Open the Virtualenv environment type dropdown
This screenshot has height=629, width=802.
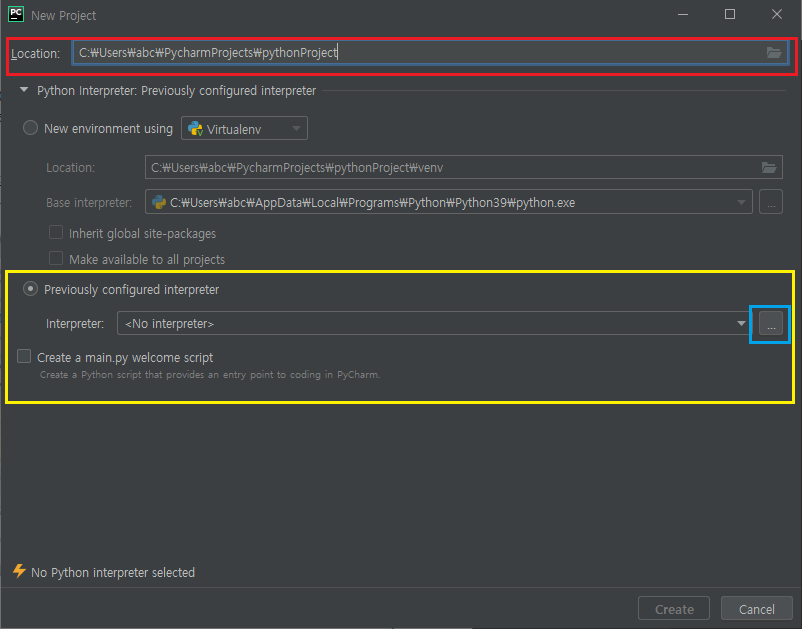click(244, 128)
